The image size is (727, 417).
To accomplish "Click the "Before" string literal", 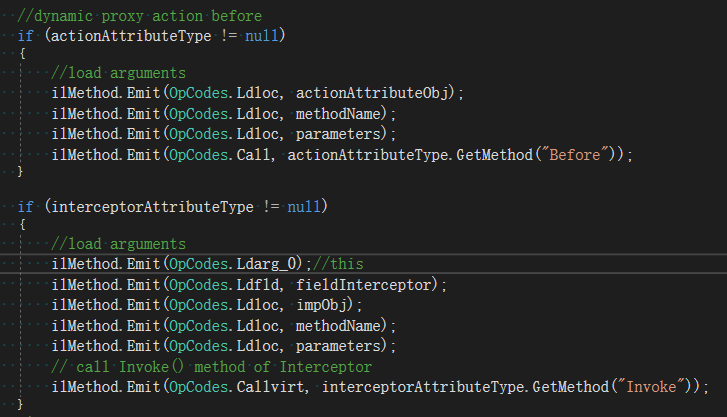I will pyautogui.click(x=596, y=153).
